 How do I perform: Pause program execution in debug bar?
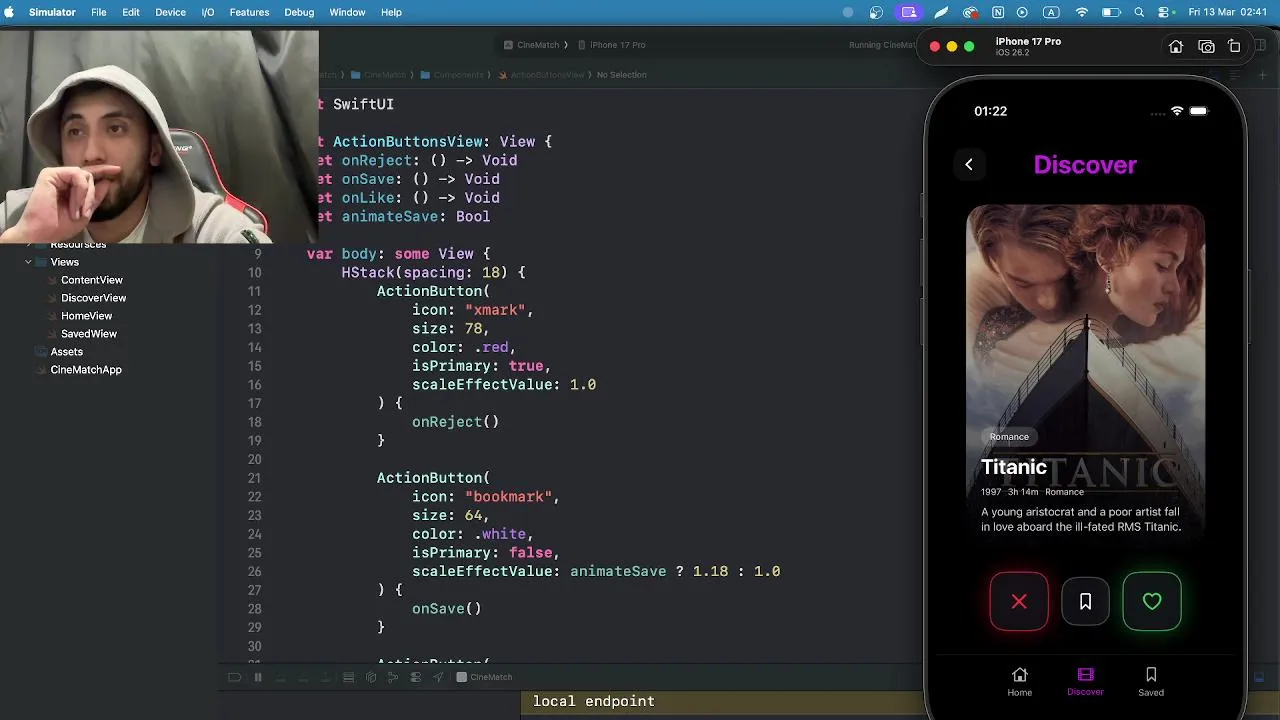(257, 677)
